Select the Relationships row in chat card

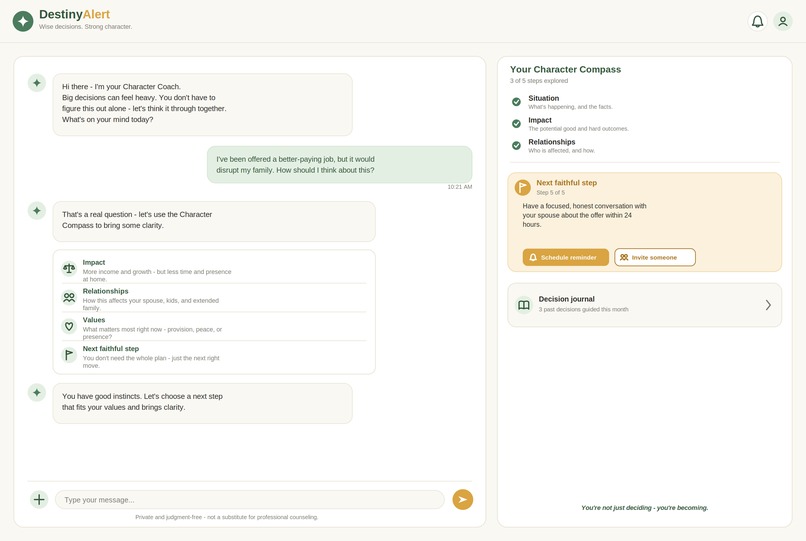[214, 299]
